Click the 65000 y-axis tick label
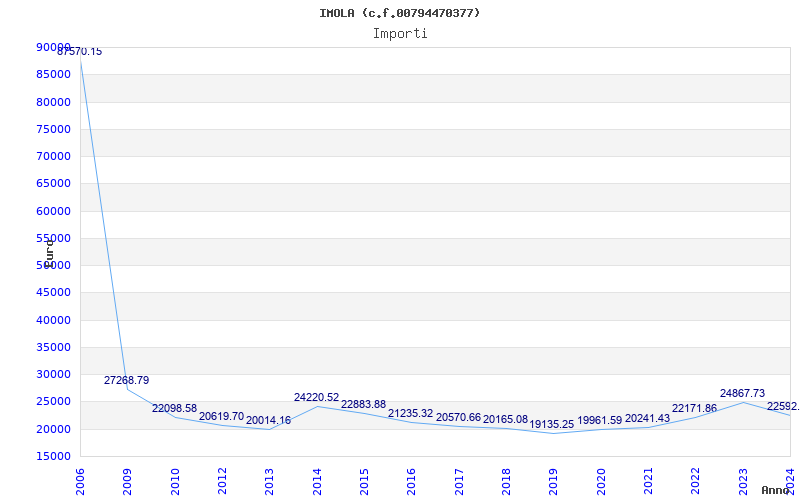The width and height of the screenshot is (800, 500). [54, 183]
